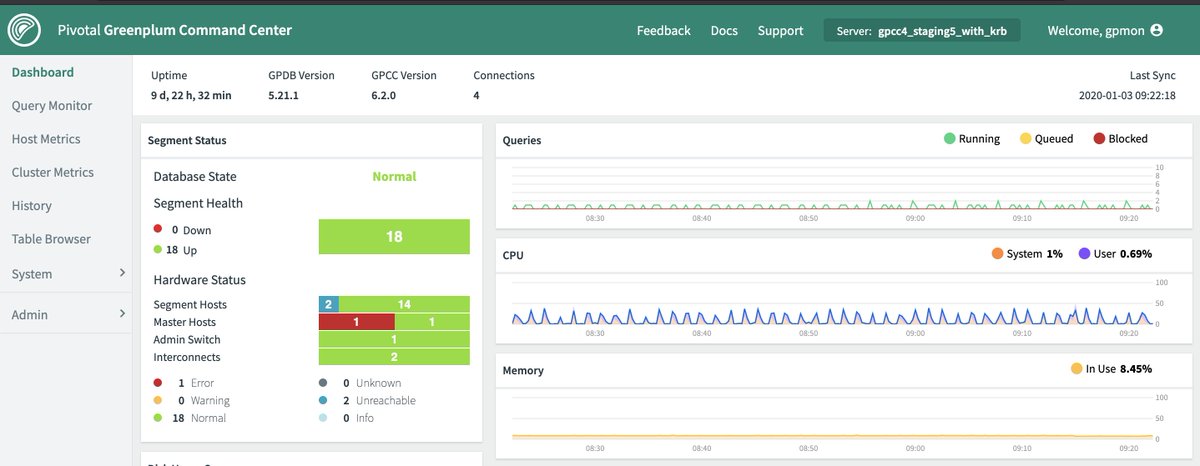This screenshot has height=466, width=1200.
Task: Click the Interconnects status bar
Action: [x=394, y=357]
